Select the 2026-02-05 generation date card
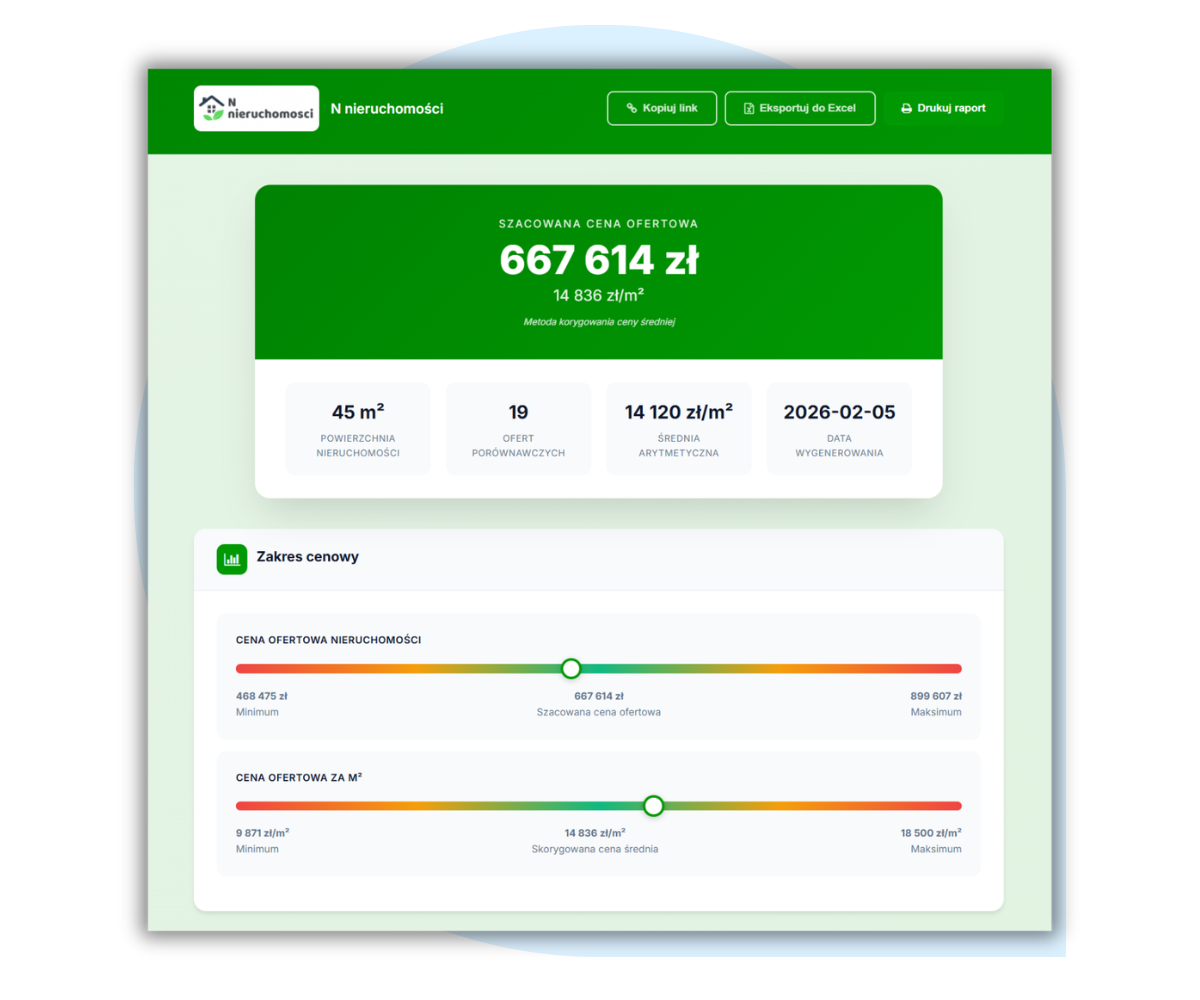The image size is (1200, 1000). coord(839,428)
